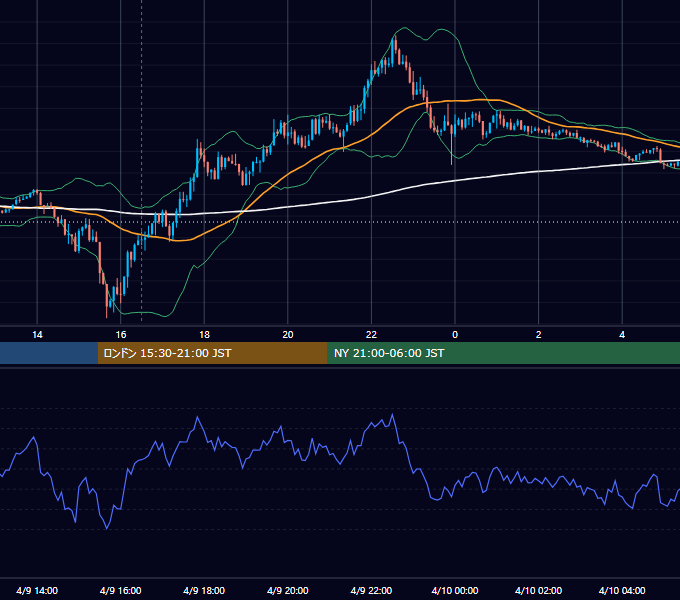The image size is (680, 600).
Task: Click hour label 18 on the price chart axis
Action: point(204,335)
